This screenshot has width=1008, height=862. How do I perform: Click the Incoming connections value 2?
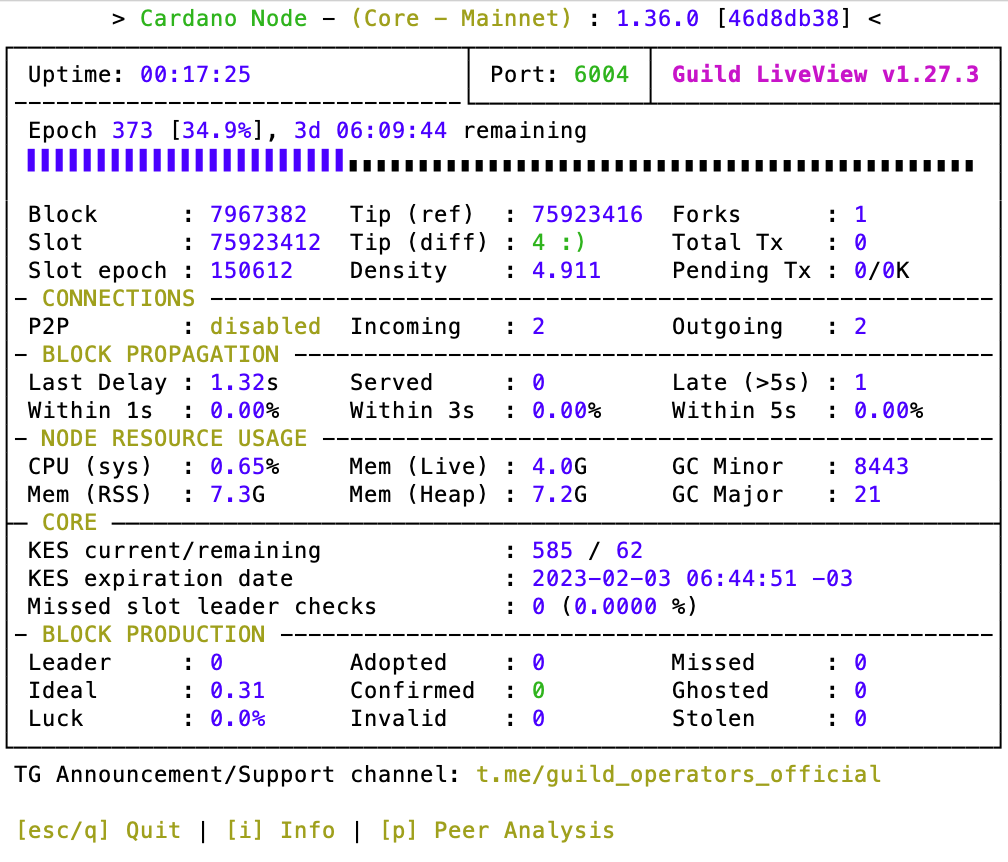click(x=539, y=326)
